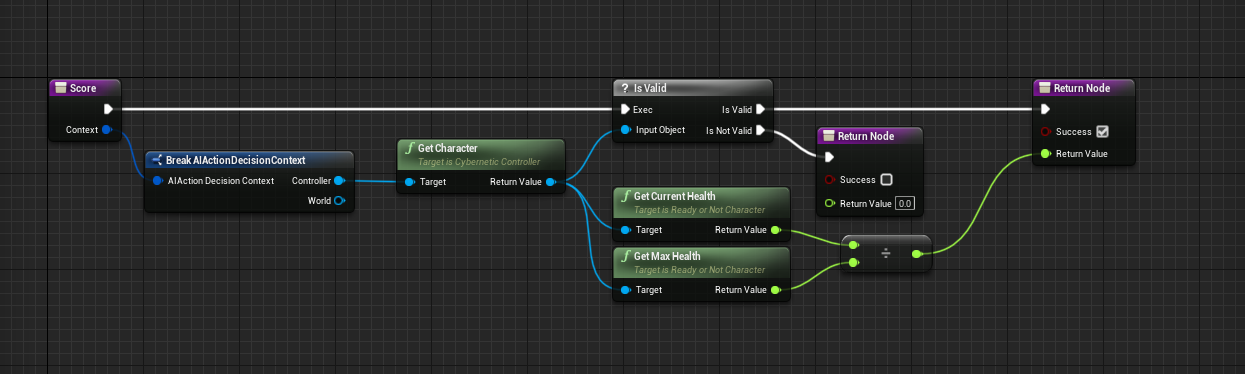1245x374 pixels.
Task: Click the Input Object pin
Action: 626,130
